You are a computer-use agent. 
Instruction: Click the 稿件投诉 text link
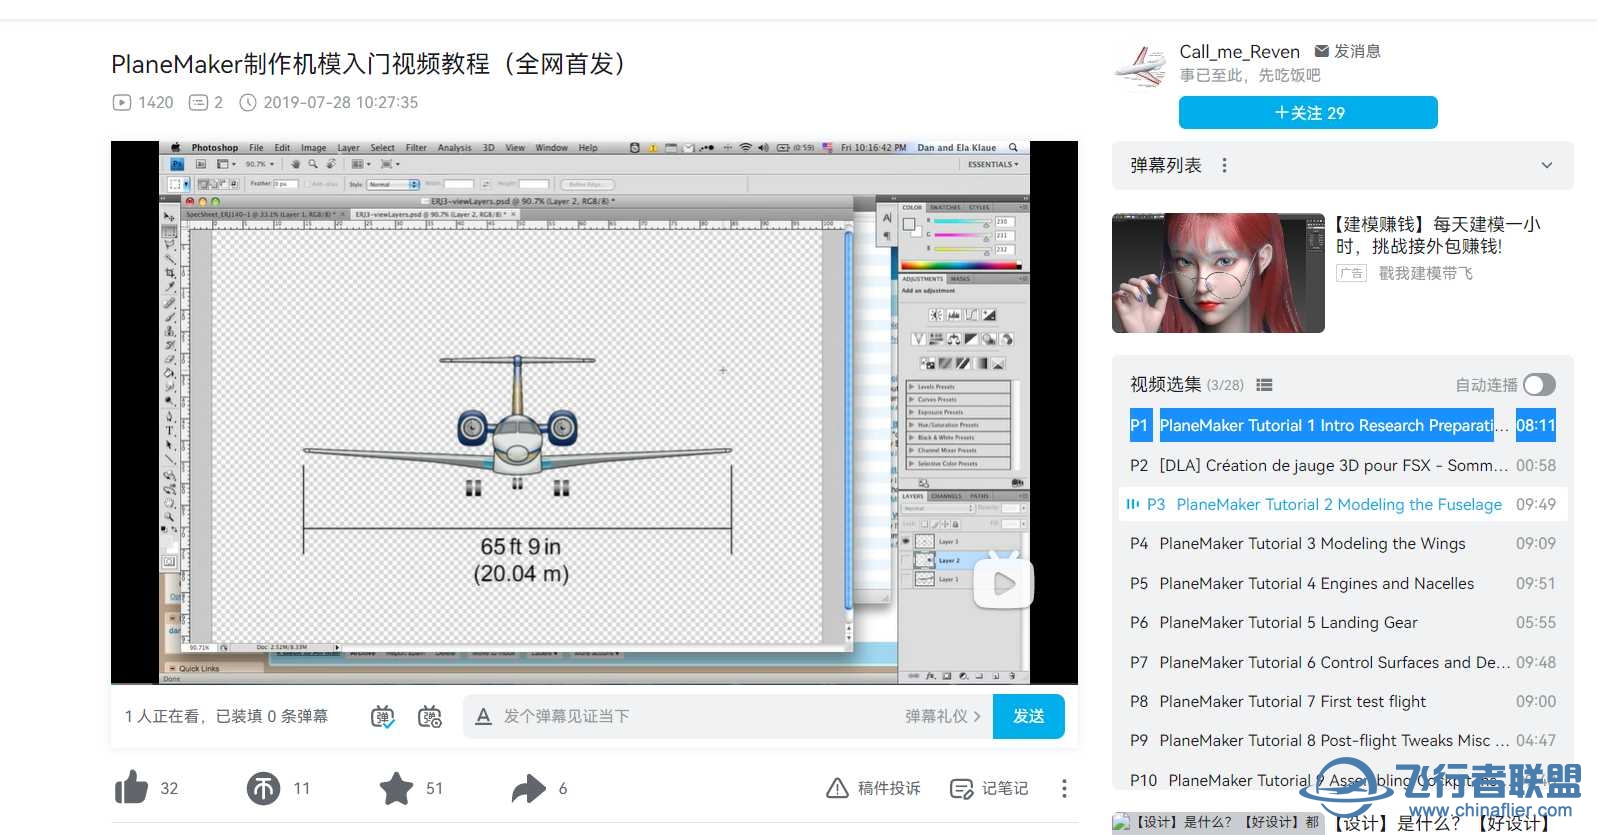[889, 788]
